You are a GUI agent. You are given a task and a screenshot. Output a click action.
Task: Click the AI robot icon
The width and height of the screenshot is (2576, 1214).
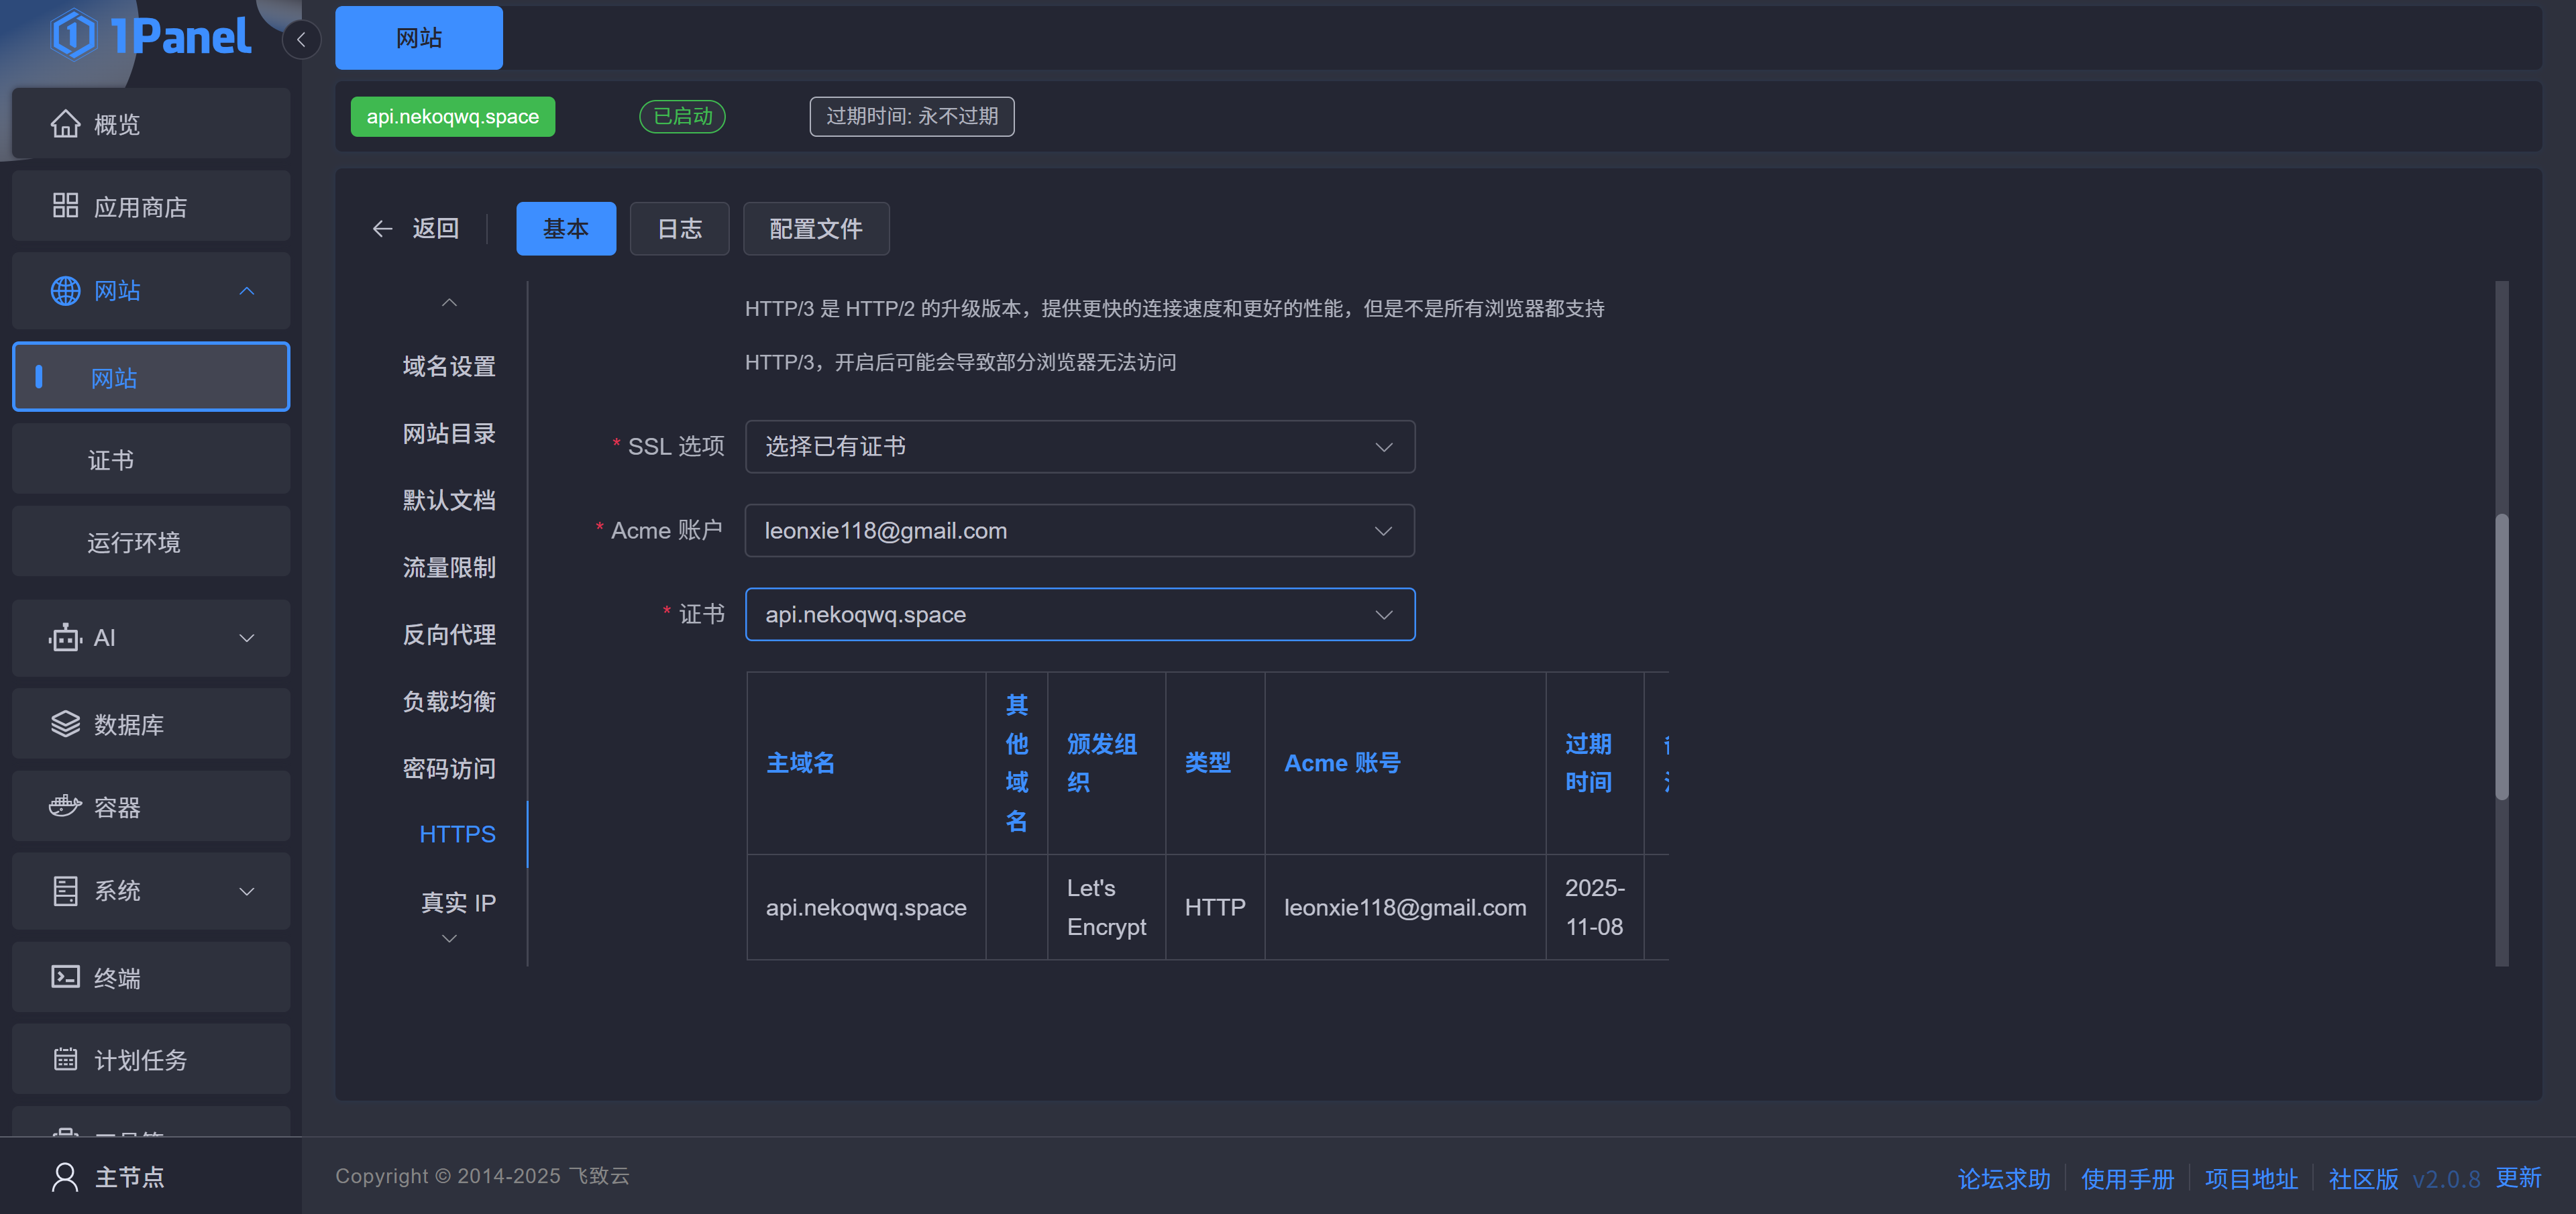(x=65, y=638)
